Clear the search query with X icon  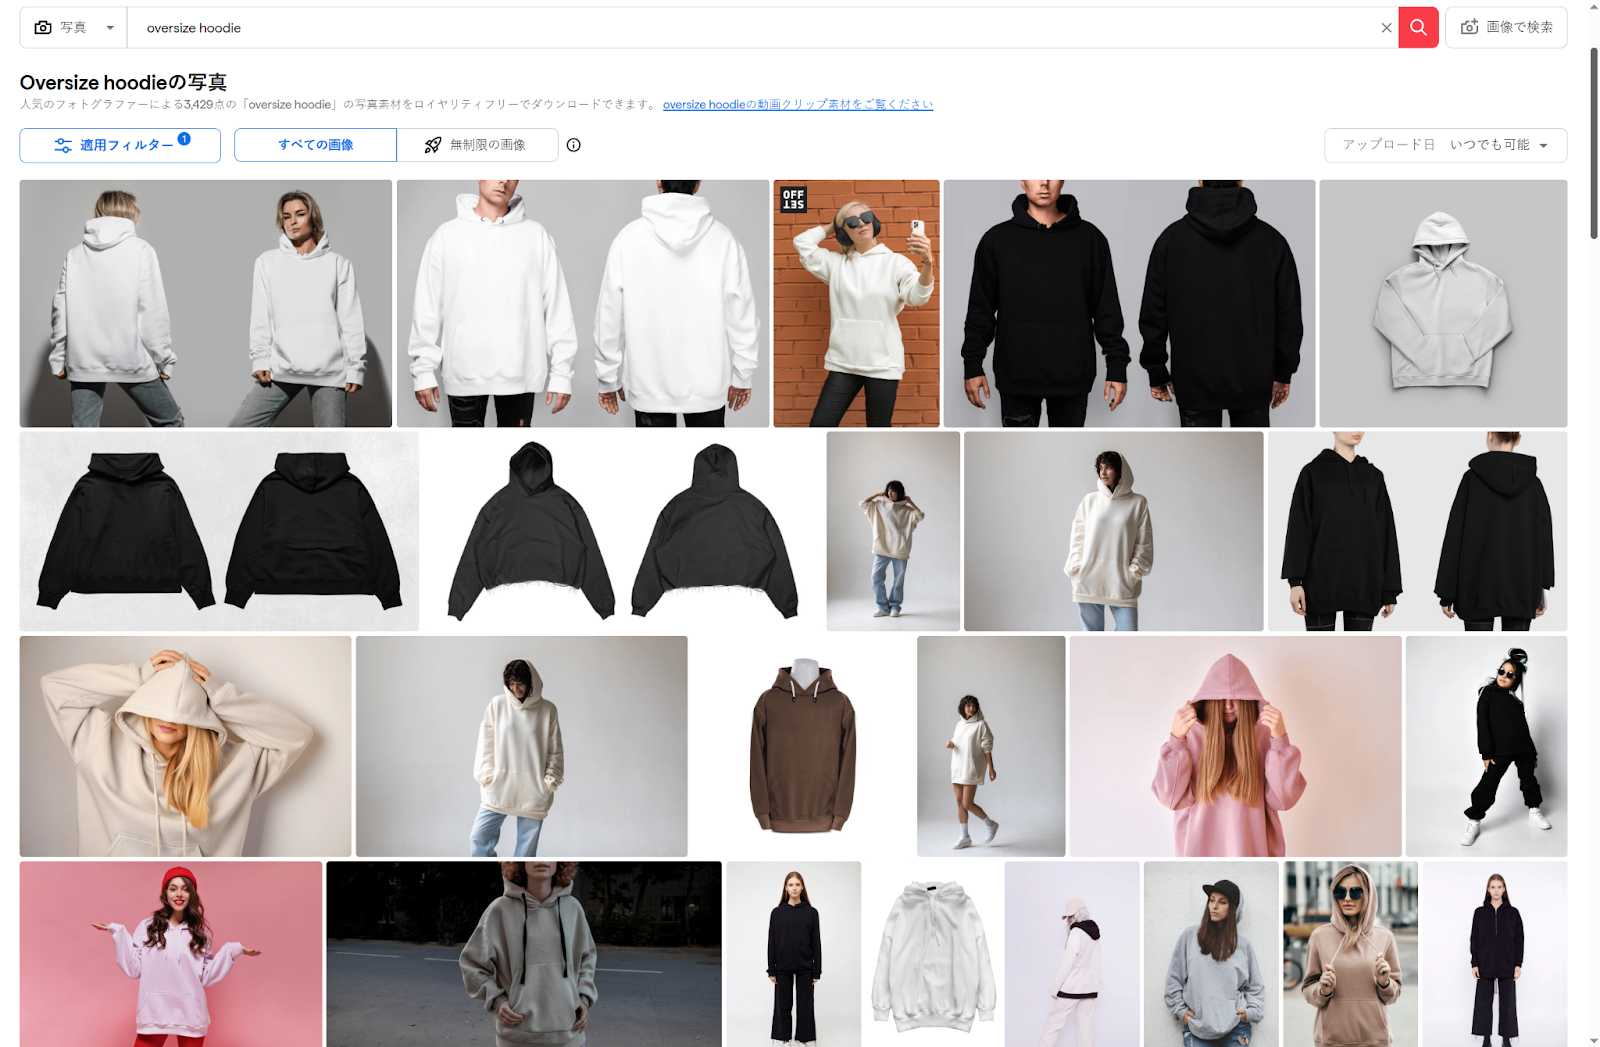pyautogui.click(x=1386, y=28)
